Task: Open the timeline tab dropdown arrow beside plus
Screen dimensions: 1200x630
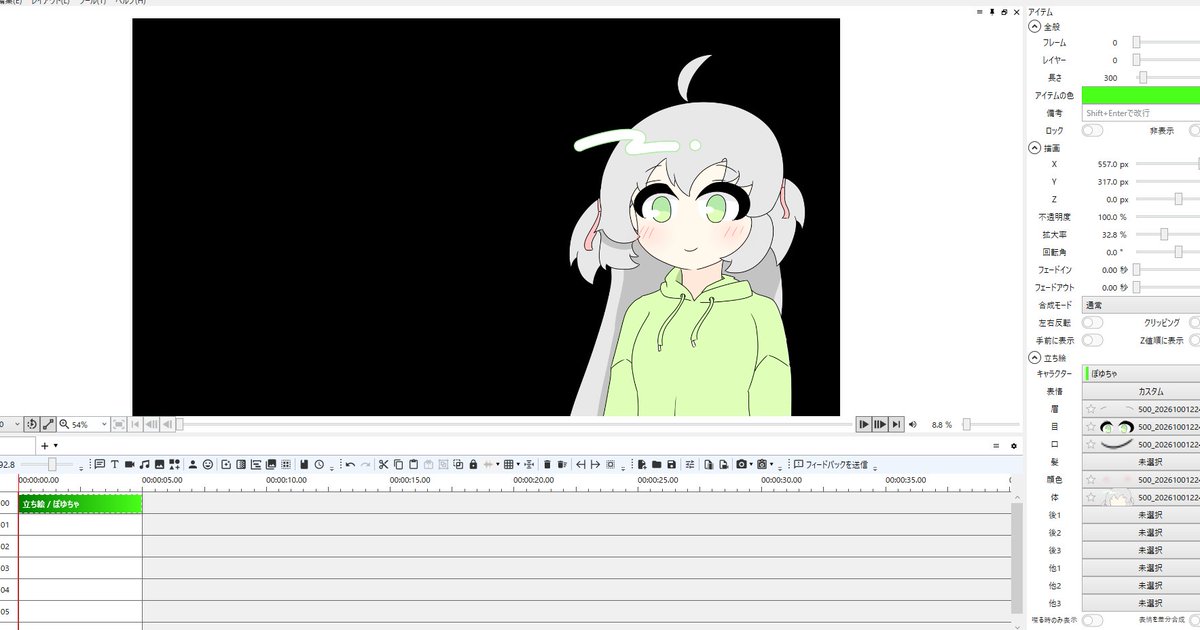Action: coord(56,445)
